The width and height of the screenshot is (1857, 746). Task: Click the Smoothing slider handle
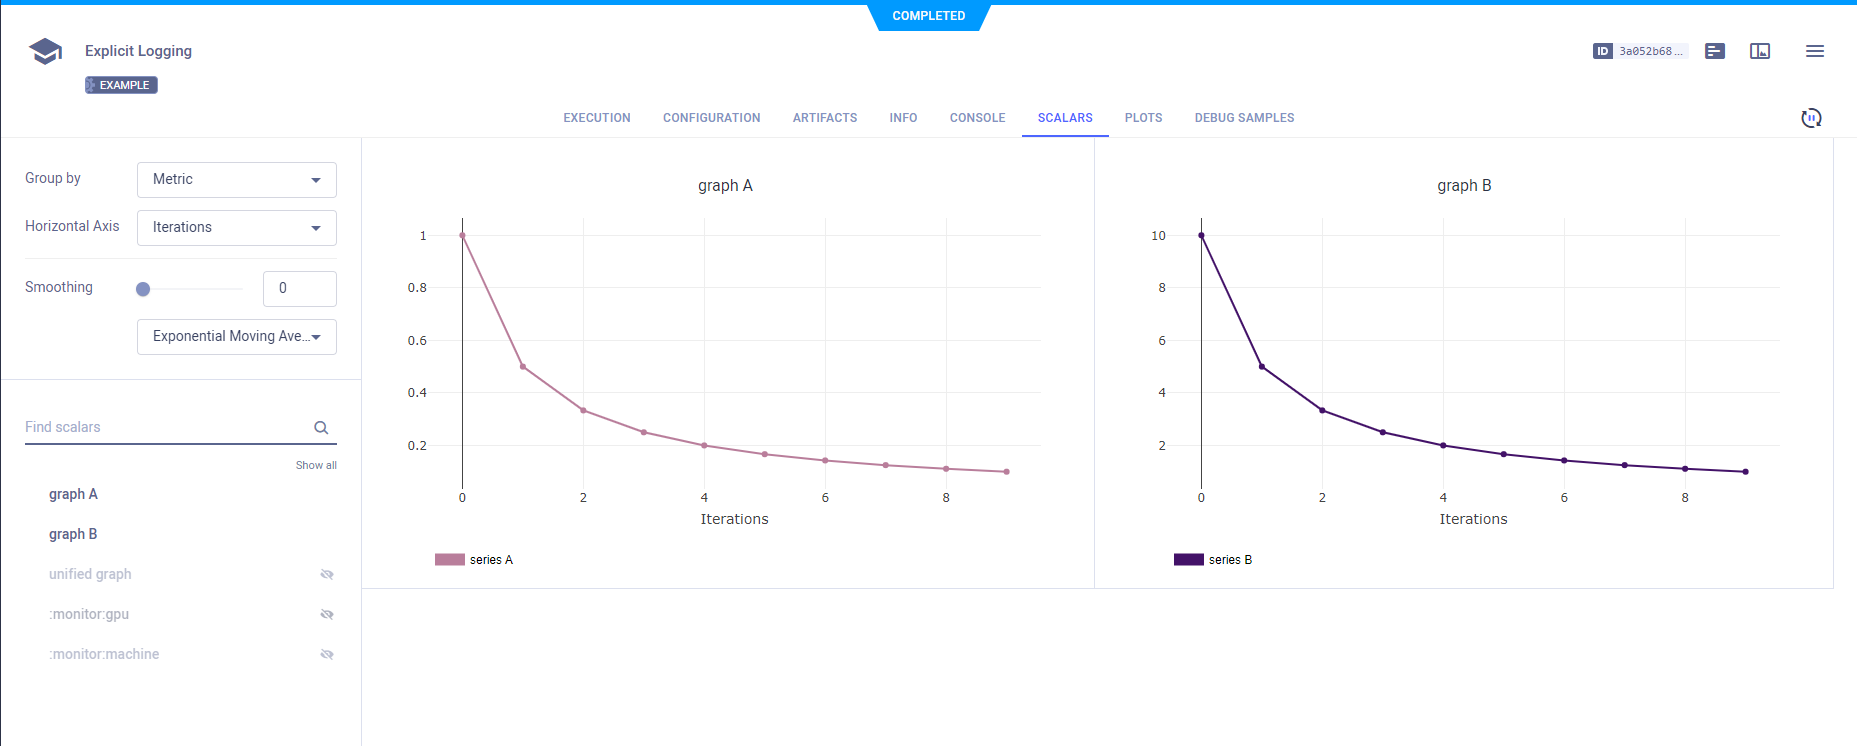[143, 289]
